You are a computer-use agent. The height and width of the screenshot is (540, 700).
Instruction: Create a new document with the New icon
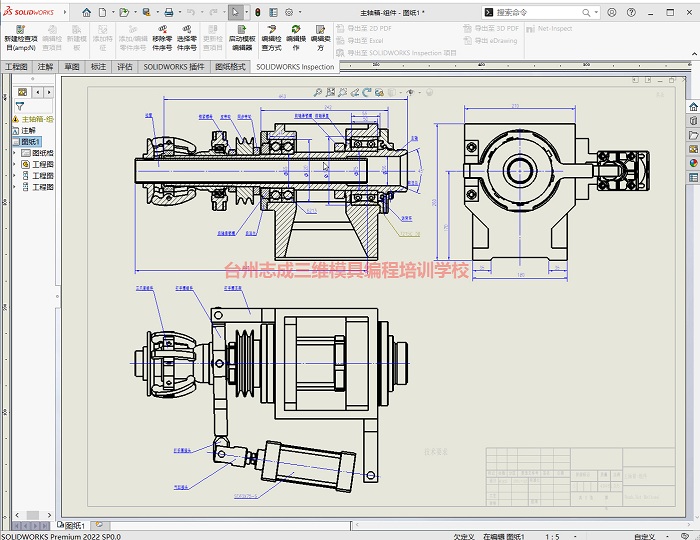point(103,12)
